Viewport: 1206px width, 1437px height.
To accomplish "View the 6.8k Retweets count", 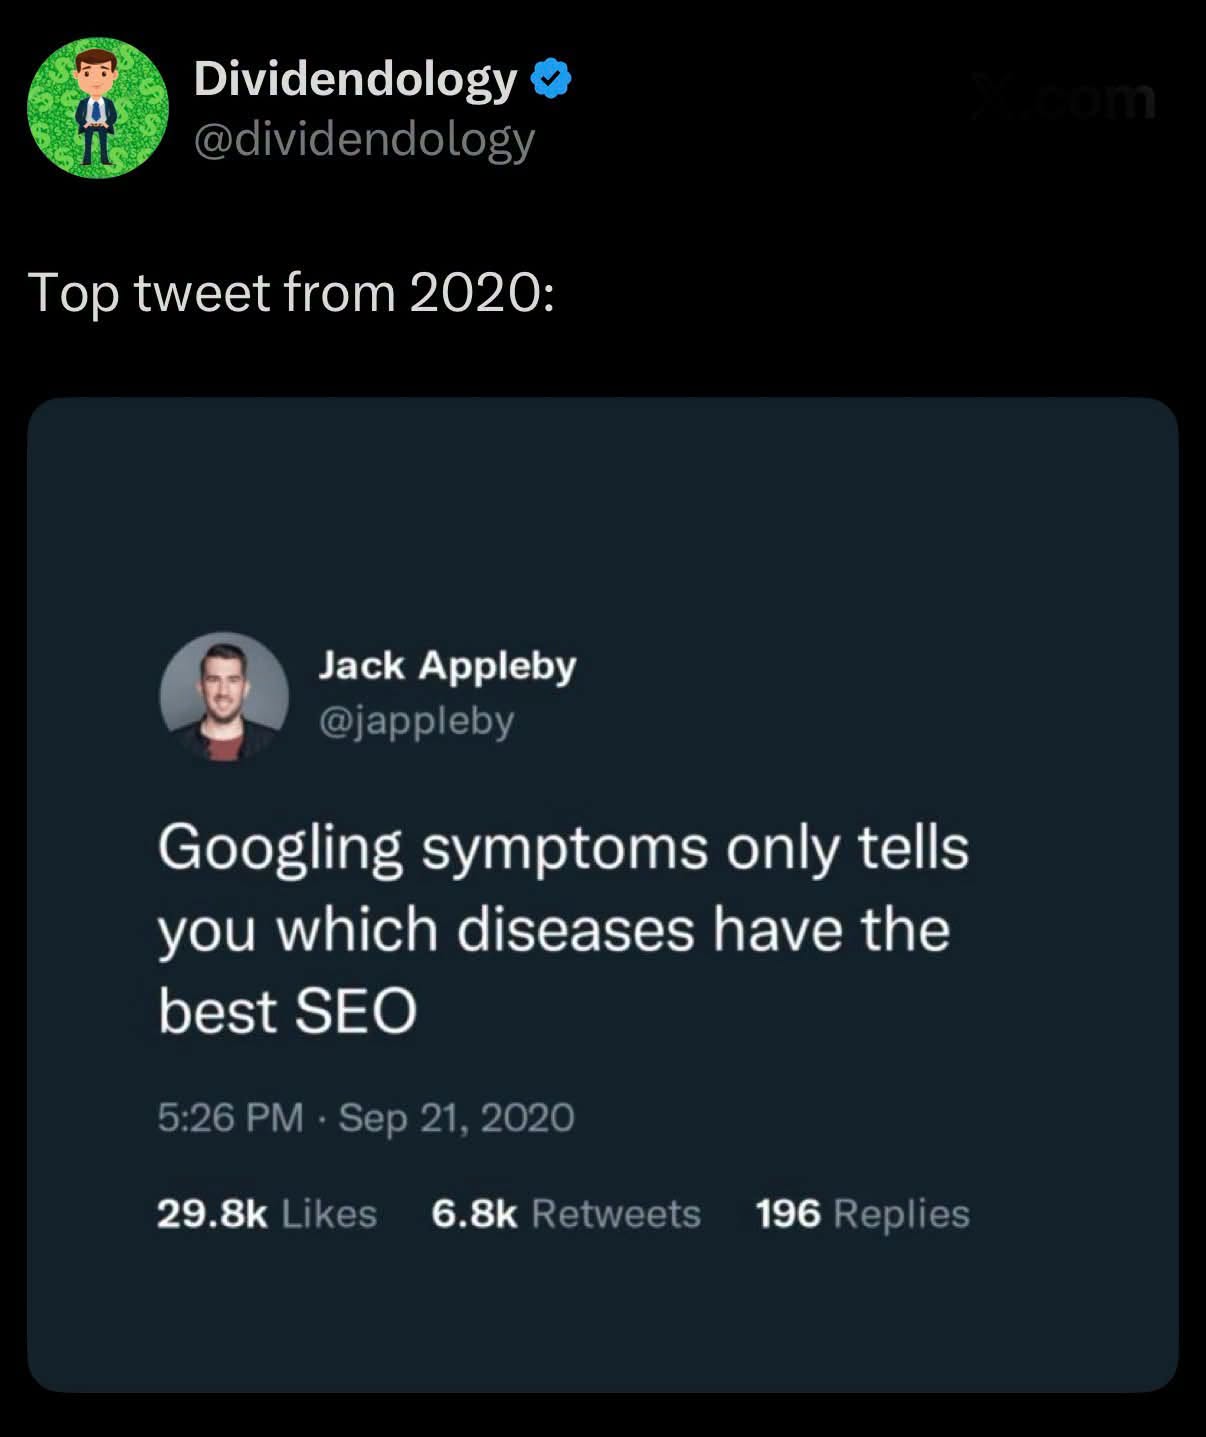I will 566,1214.
